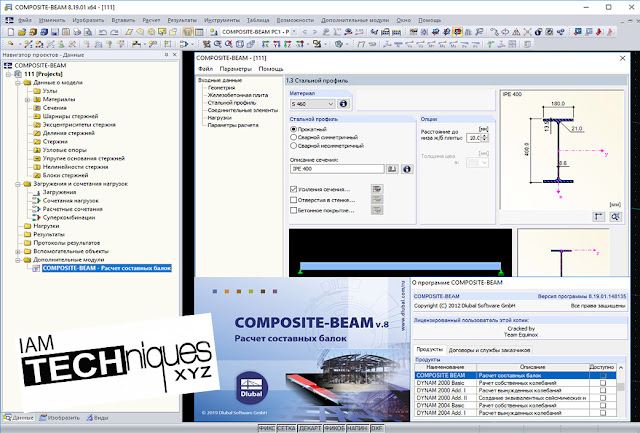This screenshot has width=640, height=433.
Task: Open the Файл menu in main window
Action: click(x=24, y=20)
